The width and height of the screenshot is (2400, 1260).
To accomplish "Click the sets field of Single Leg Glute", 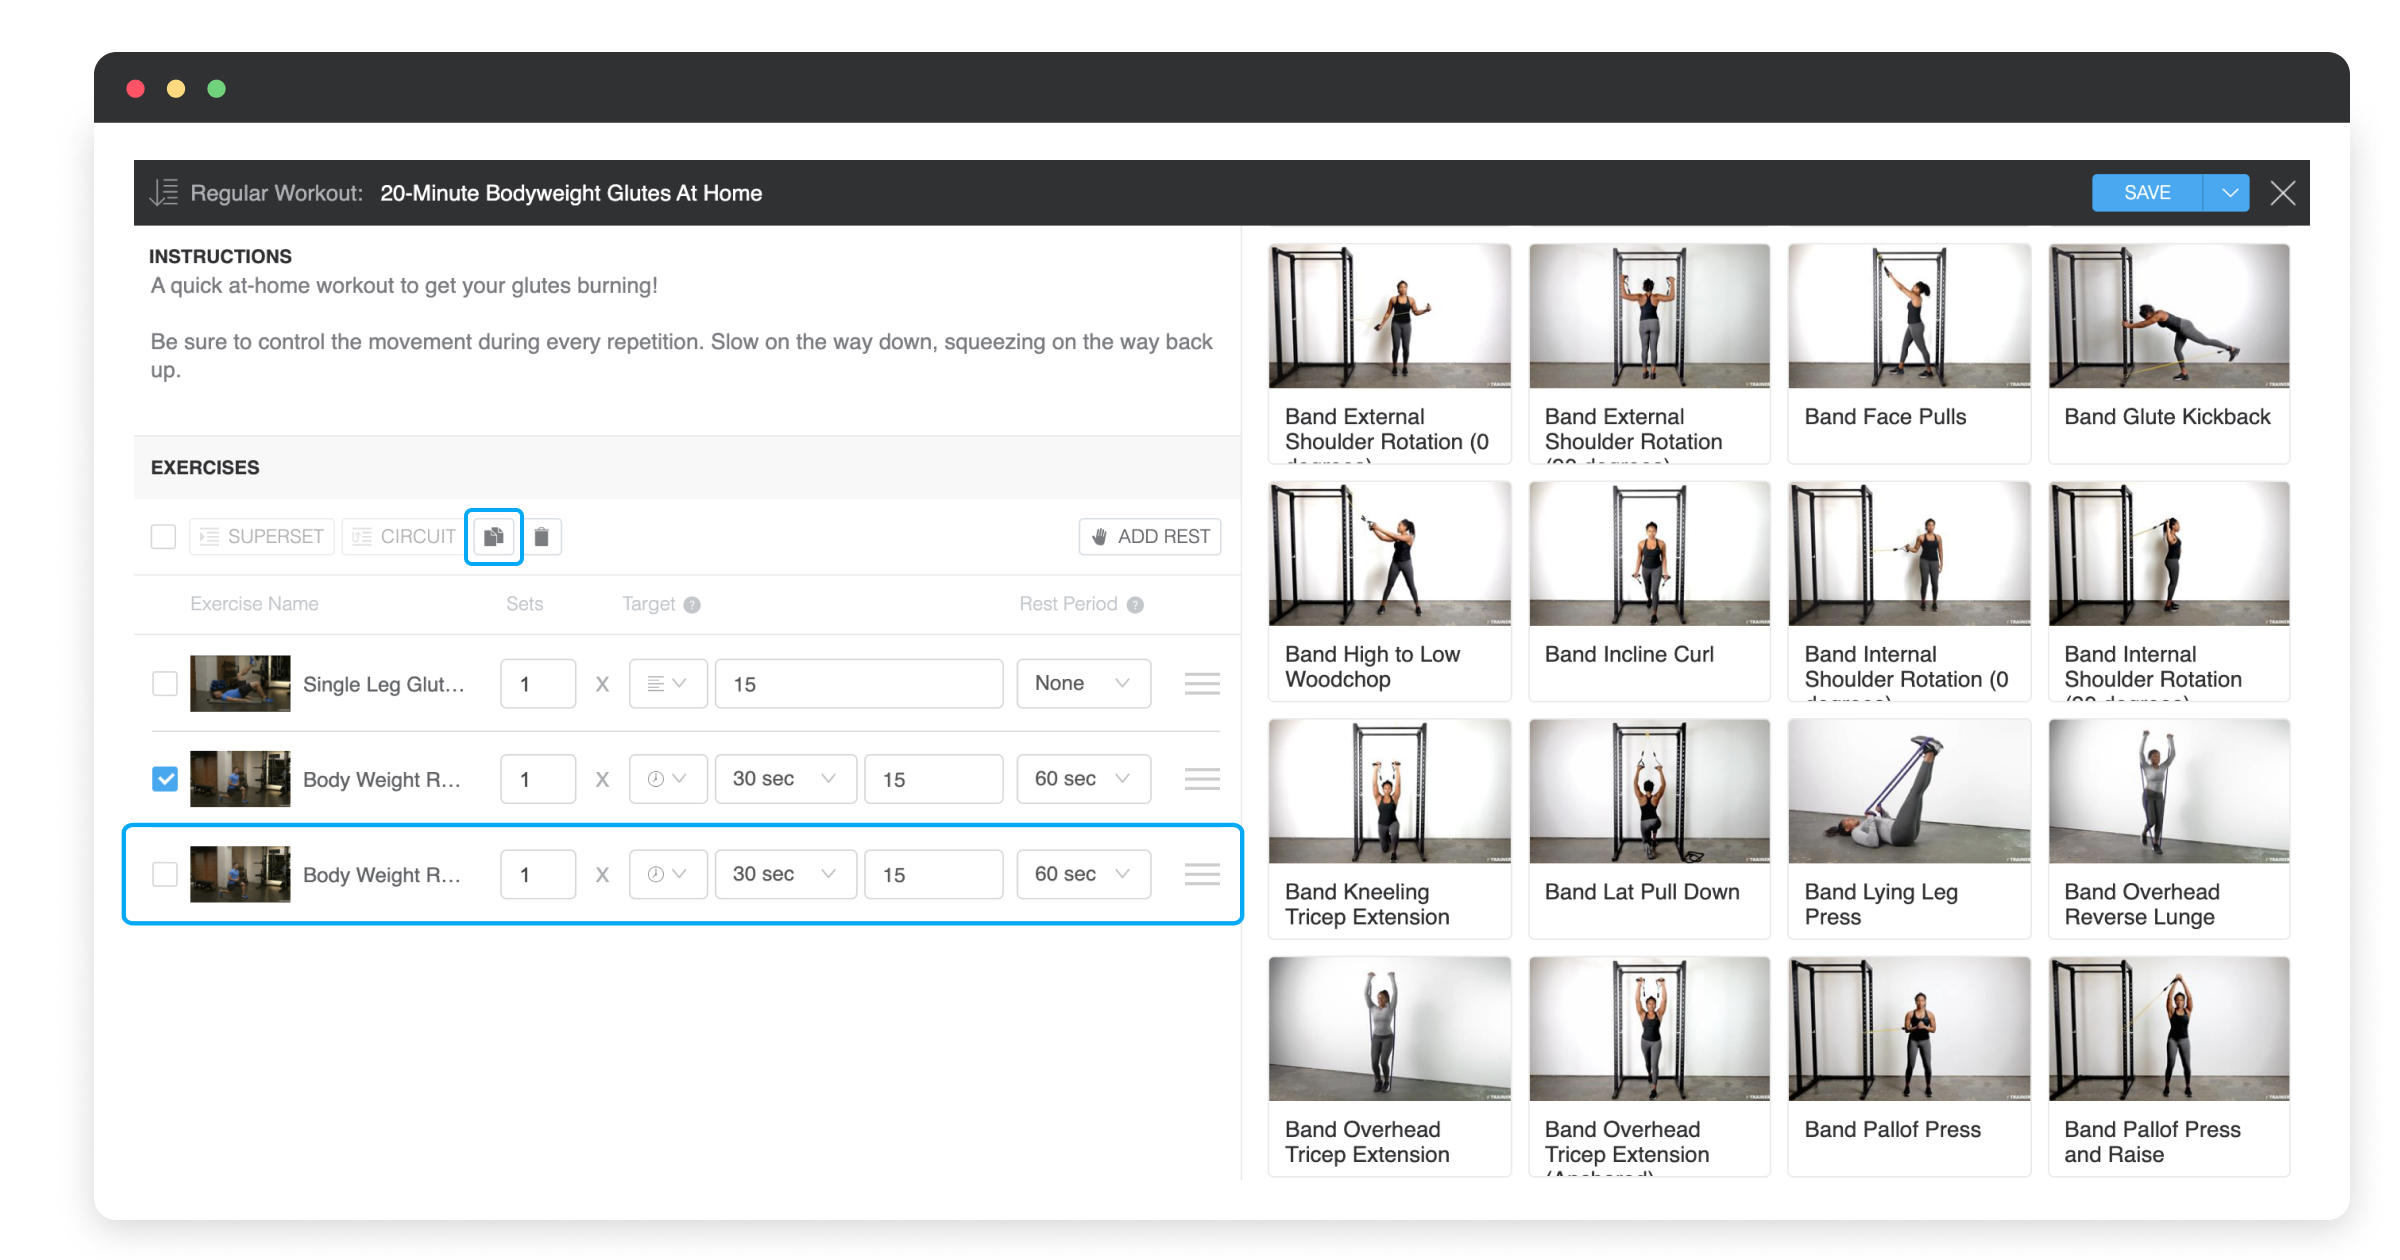I will pyautogui.click(x=538, y=684).
